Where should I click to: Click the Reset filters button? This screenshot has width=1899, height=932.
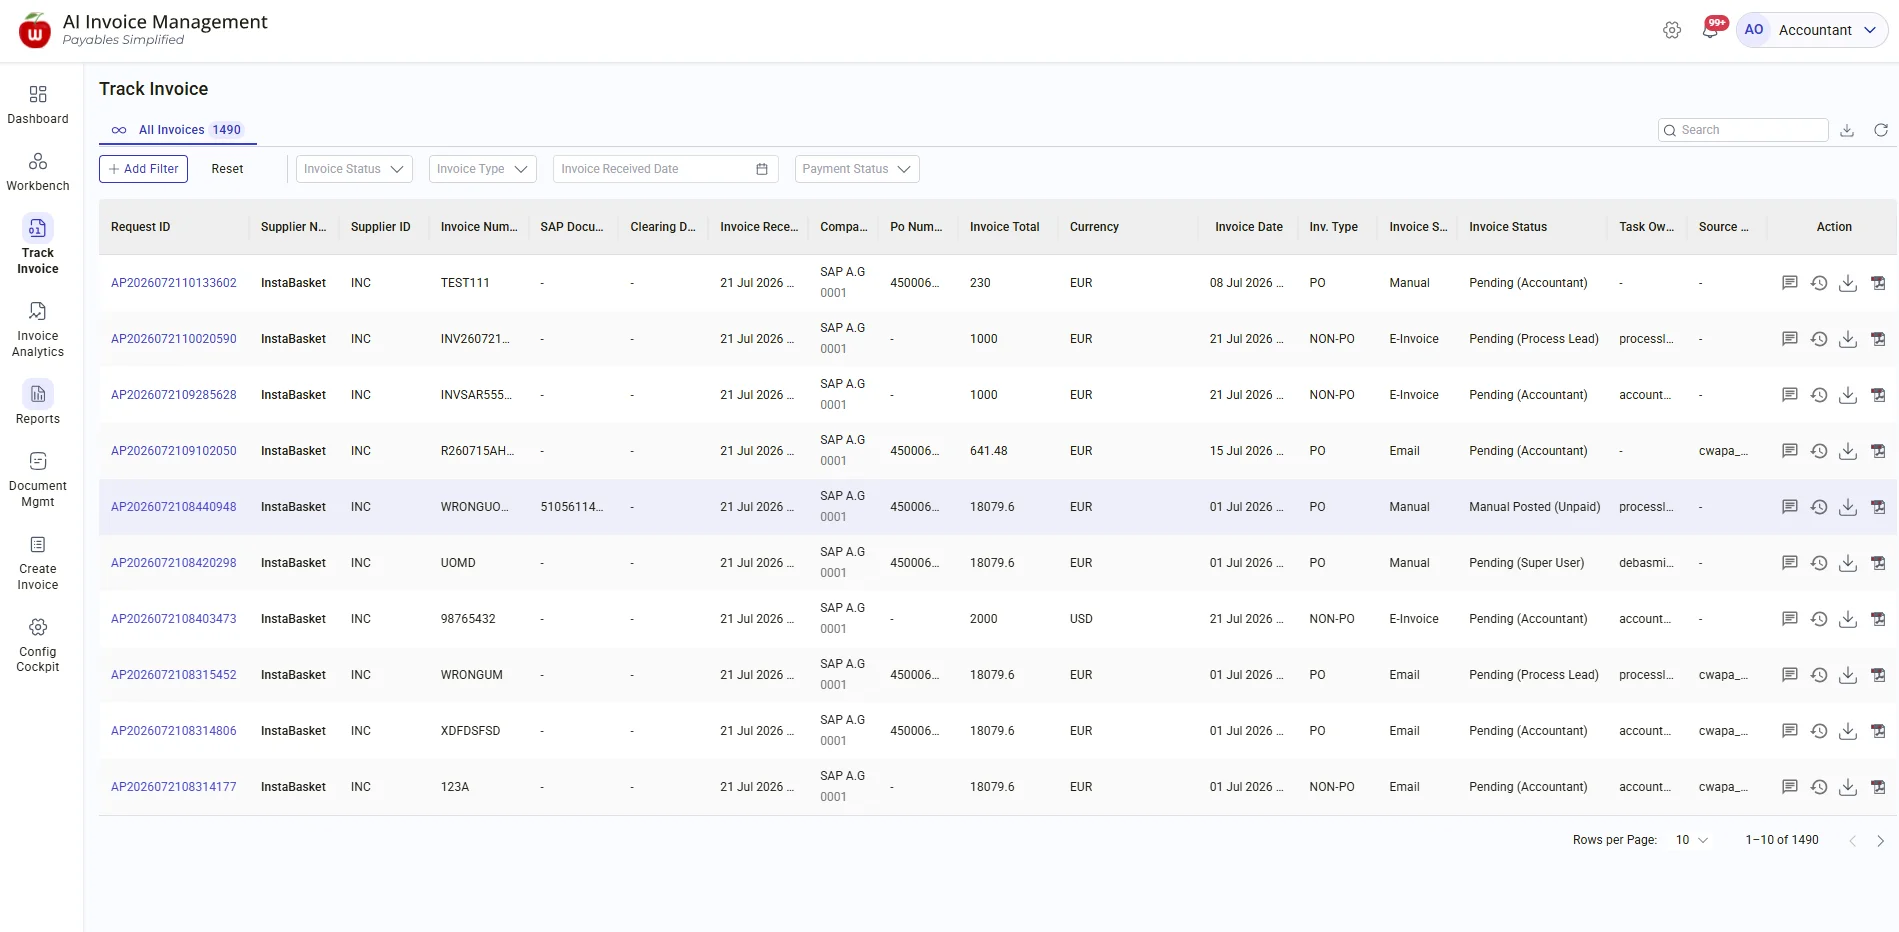pos(227,169)
